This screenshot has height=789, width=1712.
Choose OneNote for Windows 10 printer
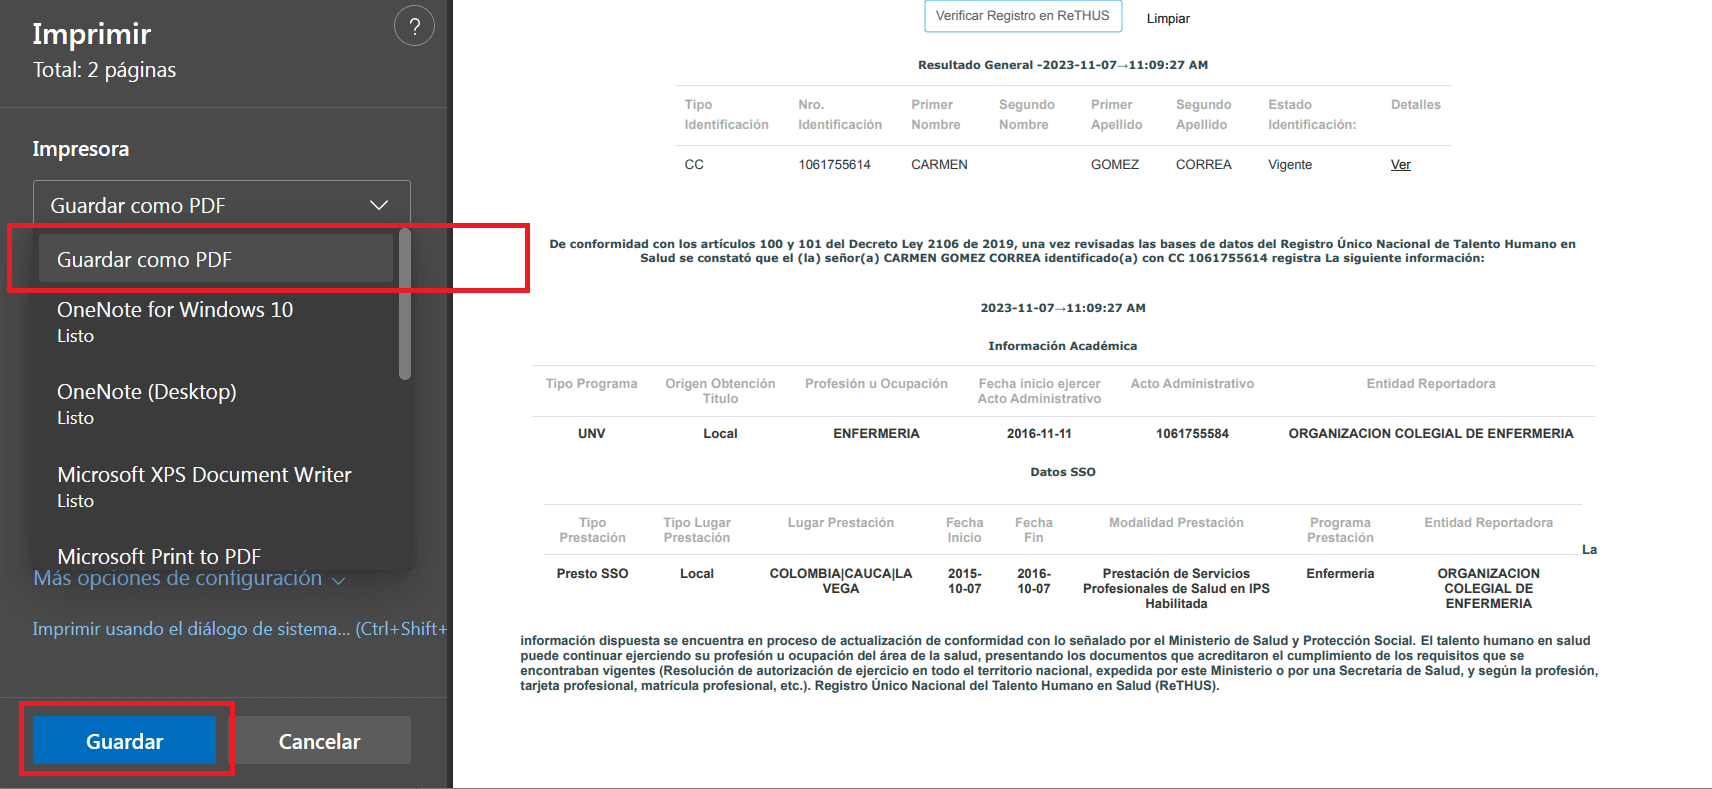pyautogui.click(x=175, y=321)
